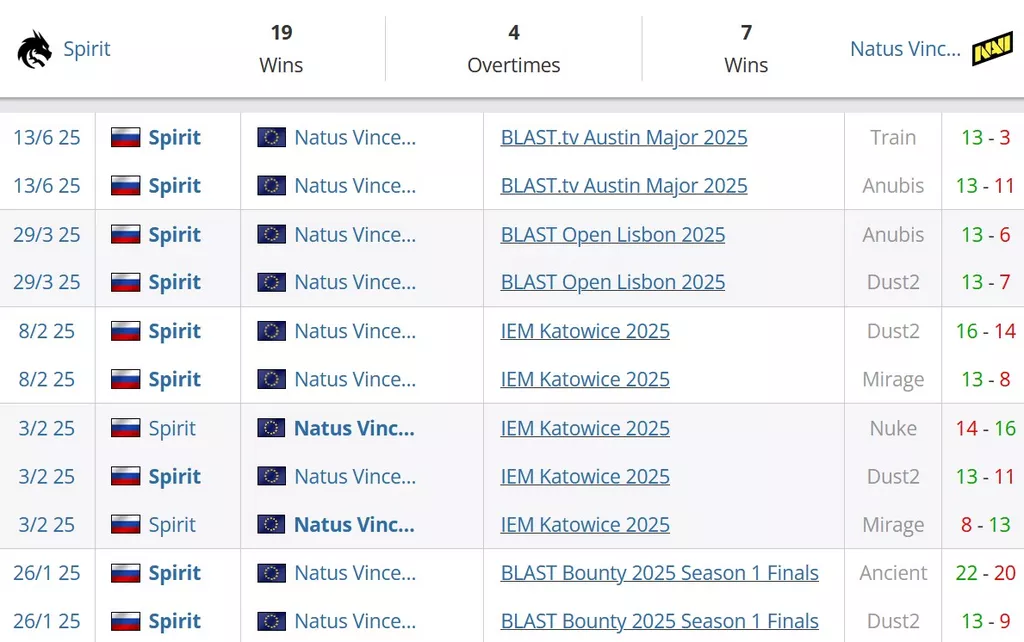Click the '13 - 9' score on Dust2
This screenshot has height=642, width=1024.
click(986, 621)
